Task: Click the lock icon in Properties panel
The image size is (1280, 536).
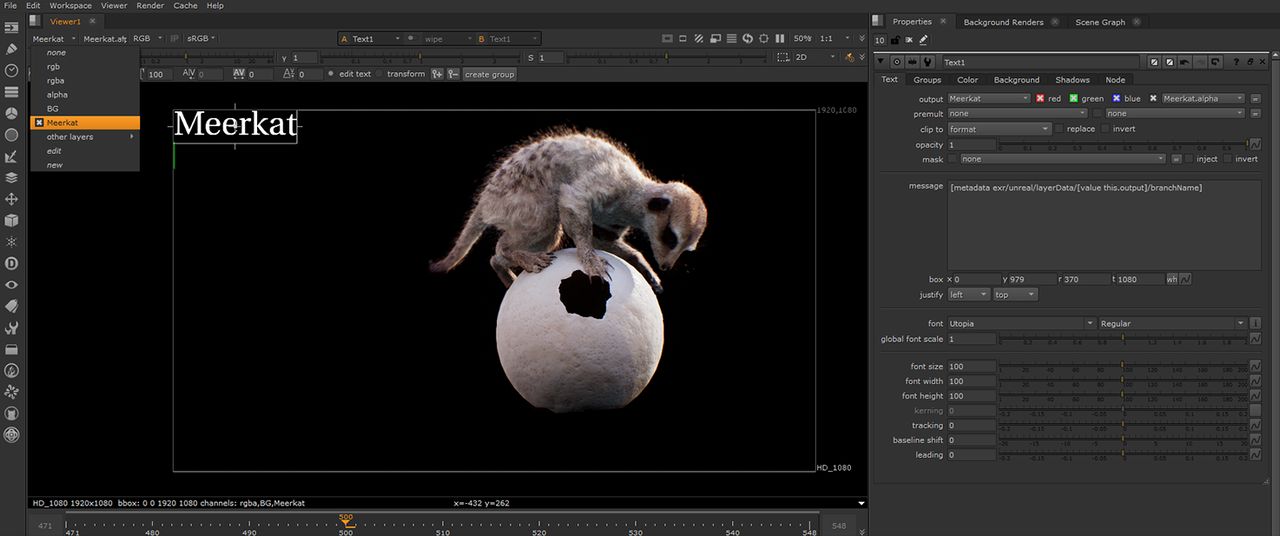Action: [x=894, y=40]
